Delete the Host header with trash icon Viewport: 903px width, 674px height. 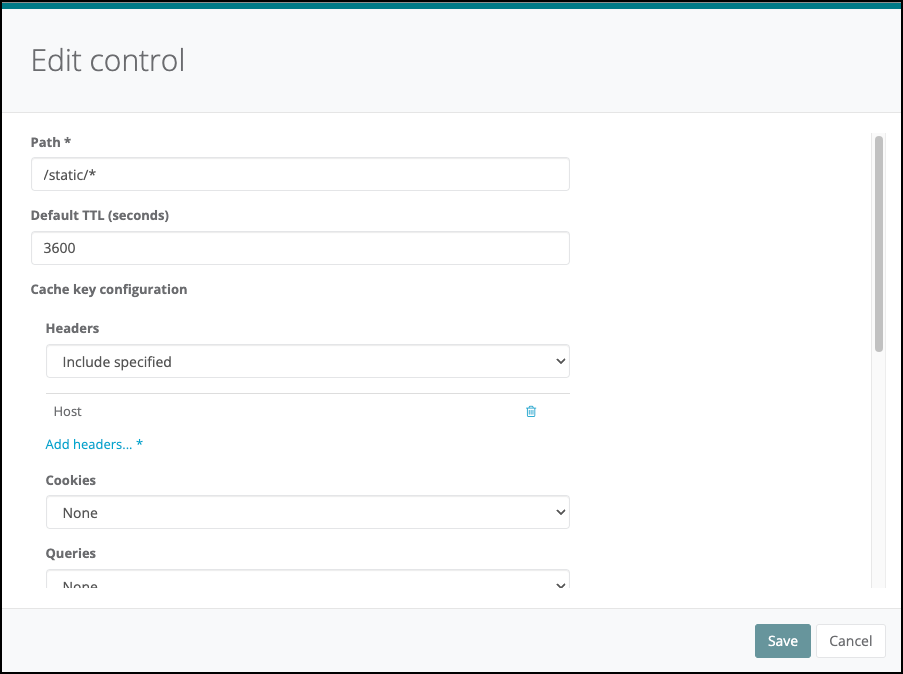531,411
